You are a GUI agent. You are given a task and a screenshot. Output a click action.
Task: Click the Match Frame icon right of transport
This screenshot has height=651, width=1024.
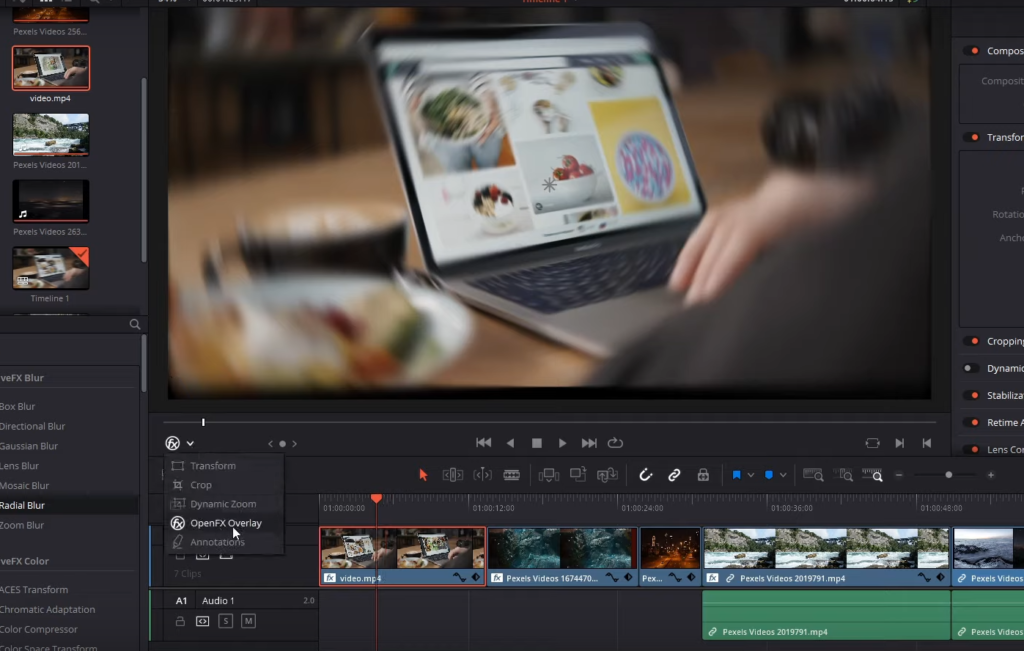tap(872, 443)
